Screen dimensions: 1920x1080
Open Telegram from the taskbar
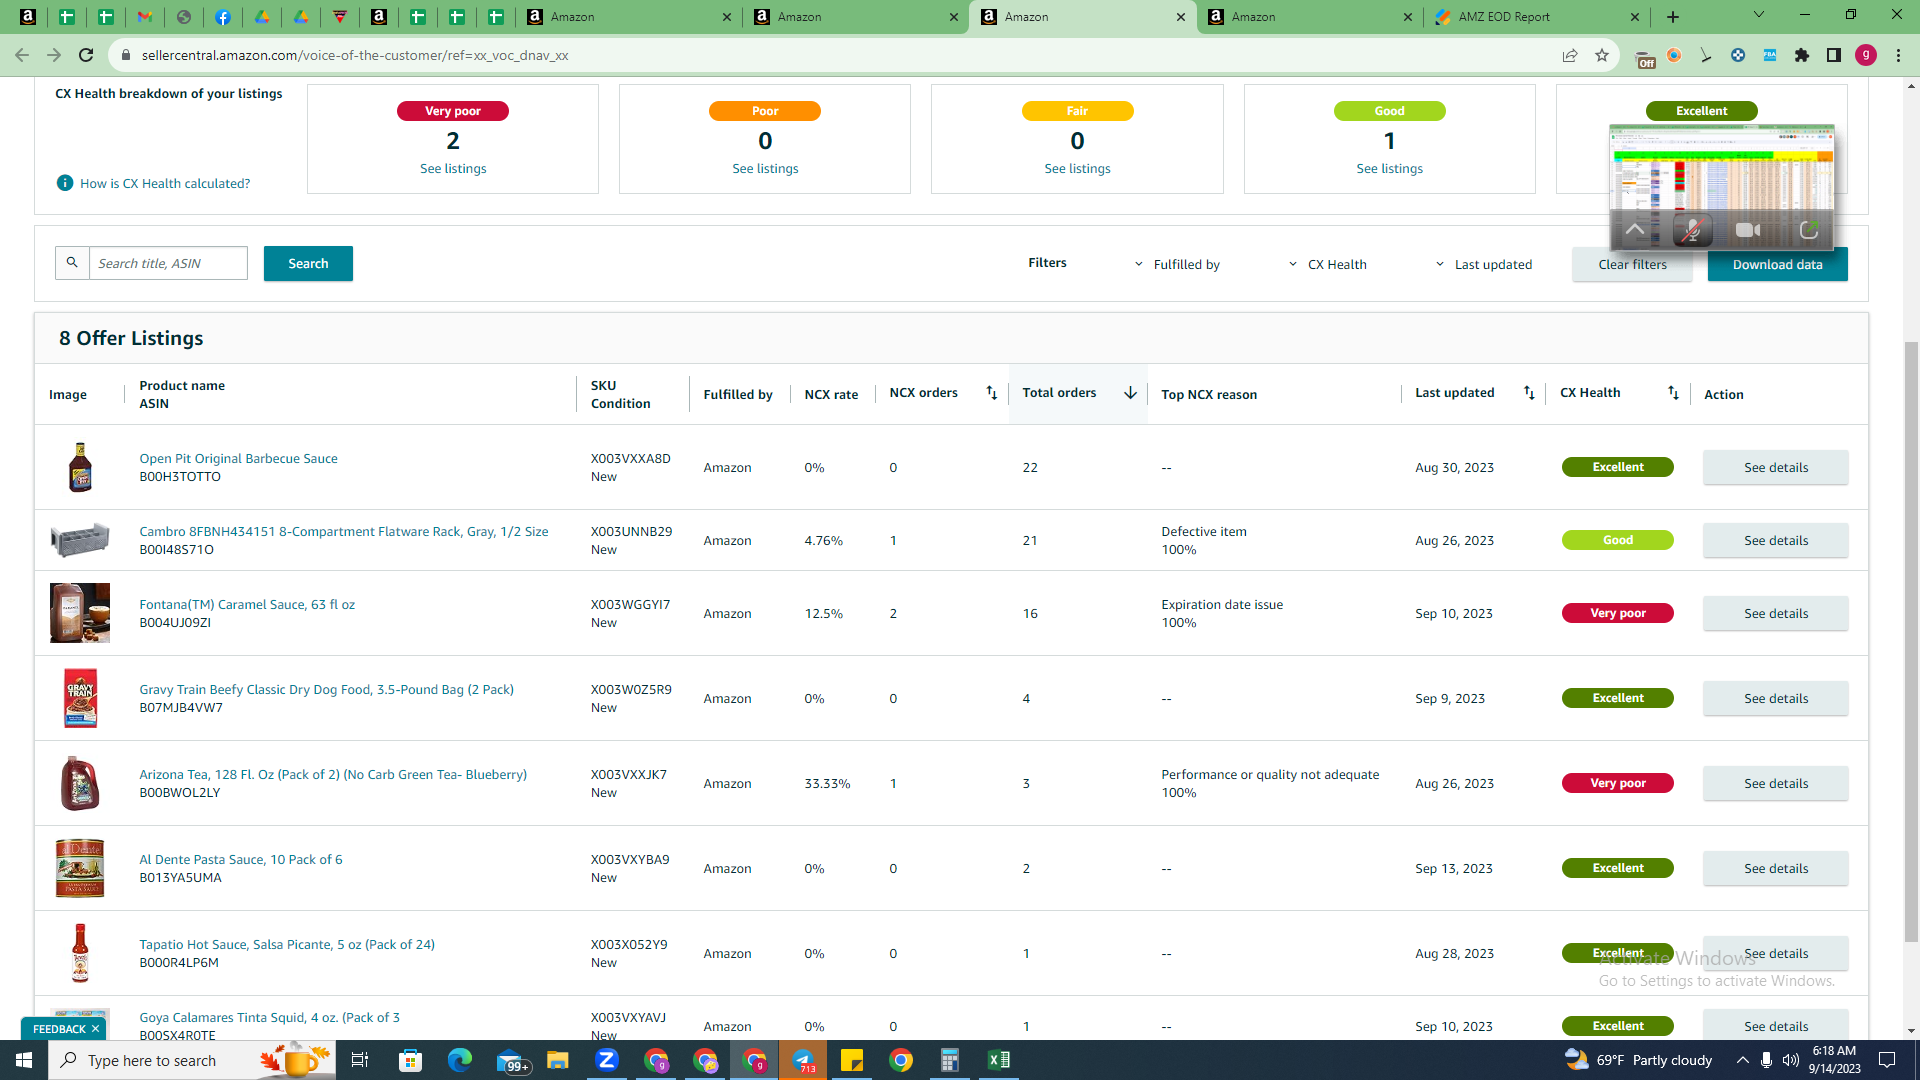(x=803, y=1060)
